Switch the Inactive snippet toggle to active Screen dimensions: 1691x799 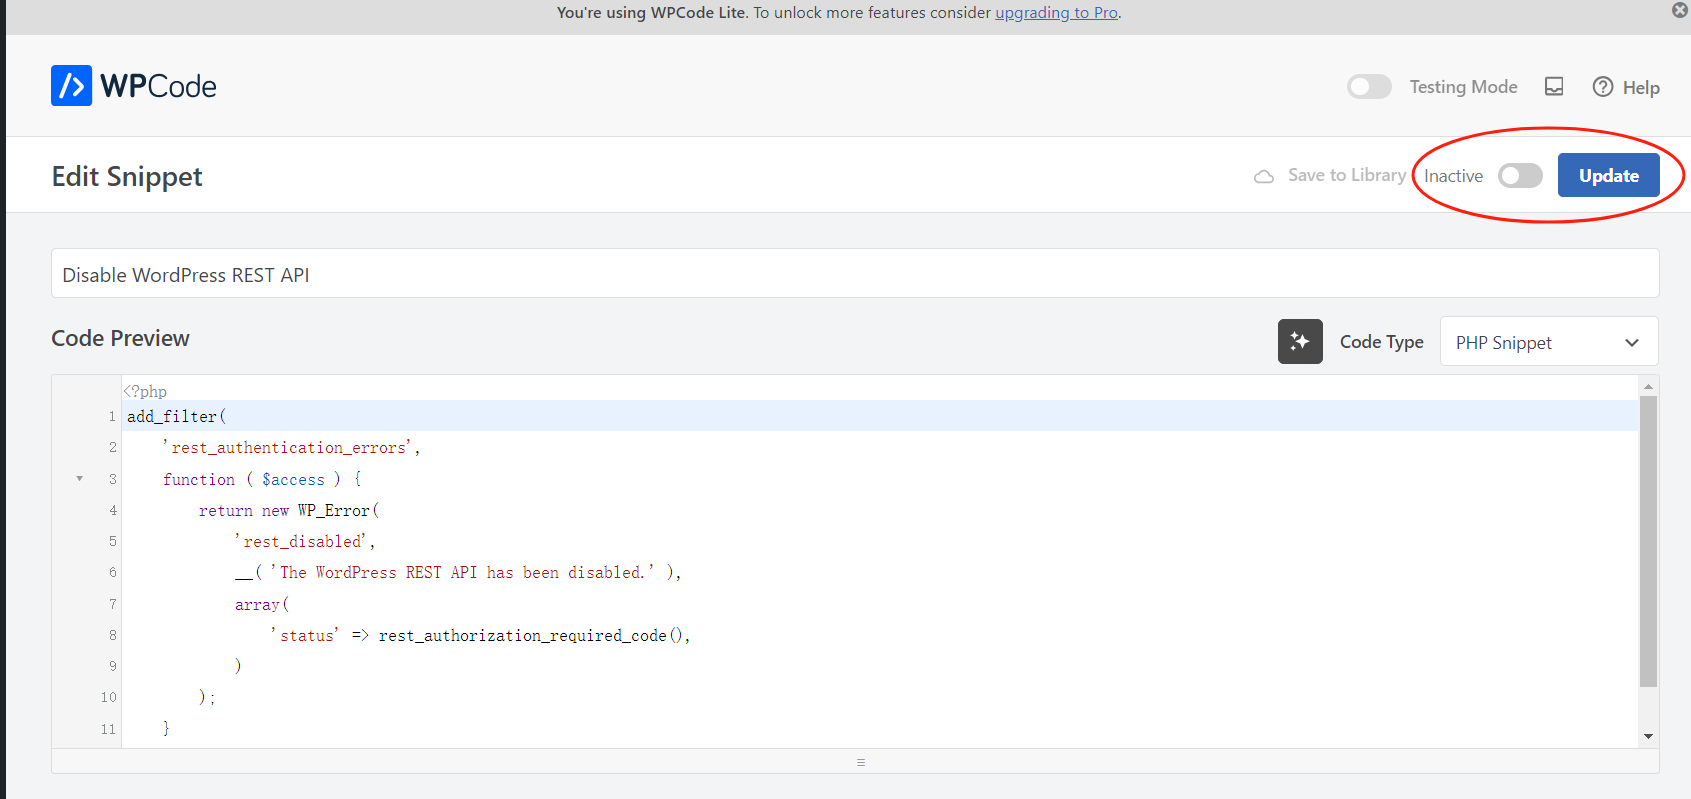pos(1520,176)
